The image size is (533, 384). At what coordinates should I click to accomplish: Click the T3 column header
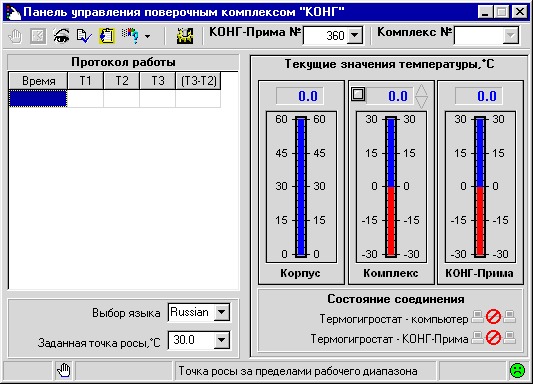point(158,81)
